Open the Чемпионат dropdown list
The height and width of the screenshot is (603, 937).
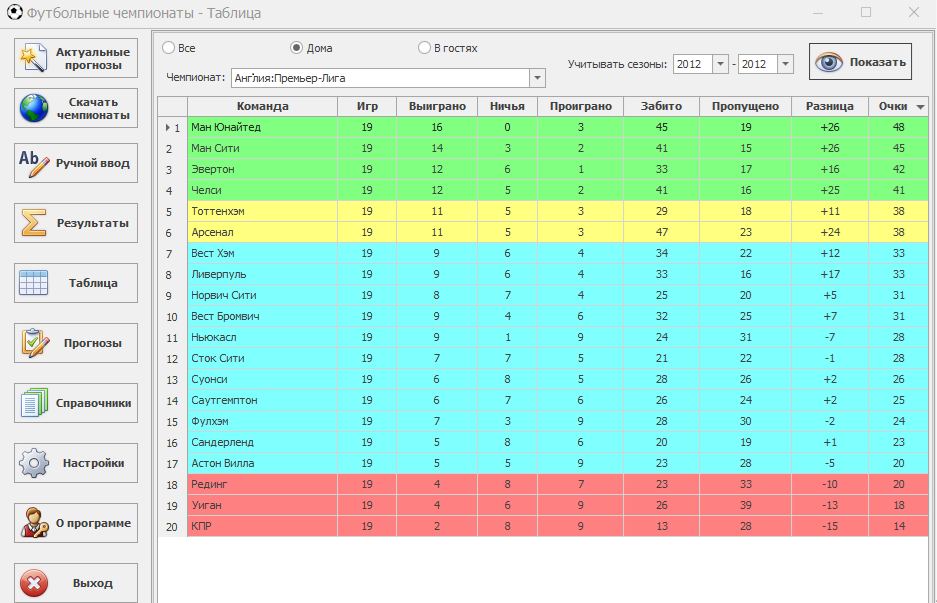pos(537,78)
